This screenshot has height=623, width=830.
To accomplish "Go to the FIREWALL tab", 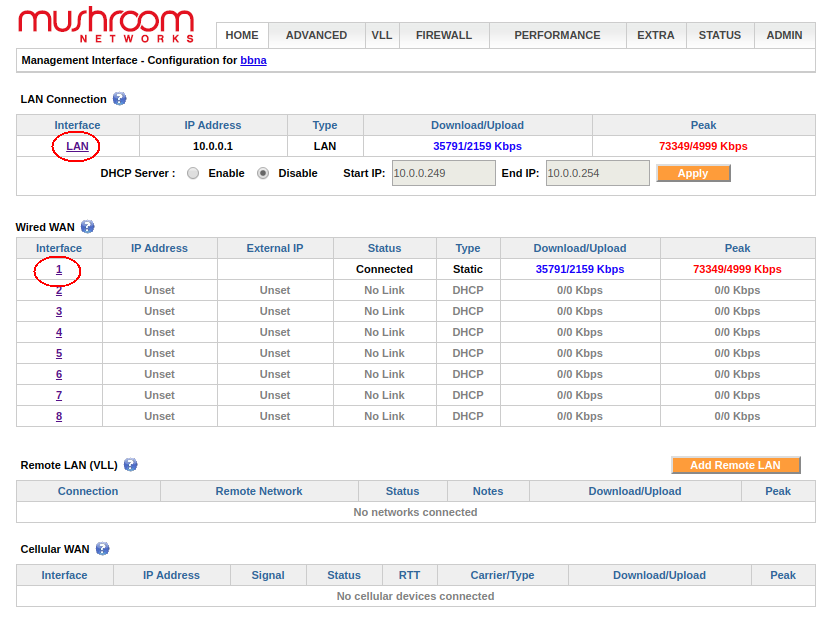I will (444, 35).
